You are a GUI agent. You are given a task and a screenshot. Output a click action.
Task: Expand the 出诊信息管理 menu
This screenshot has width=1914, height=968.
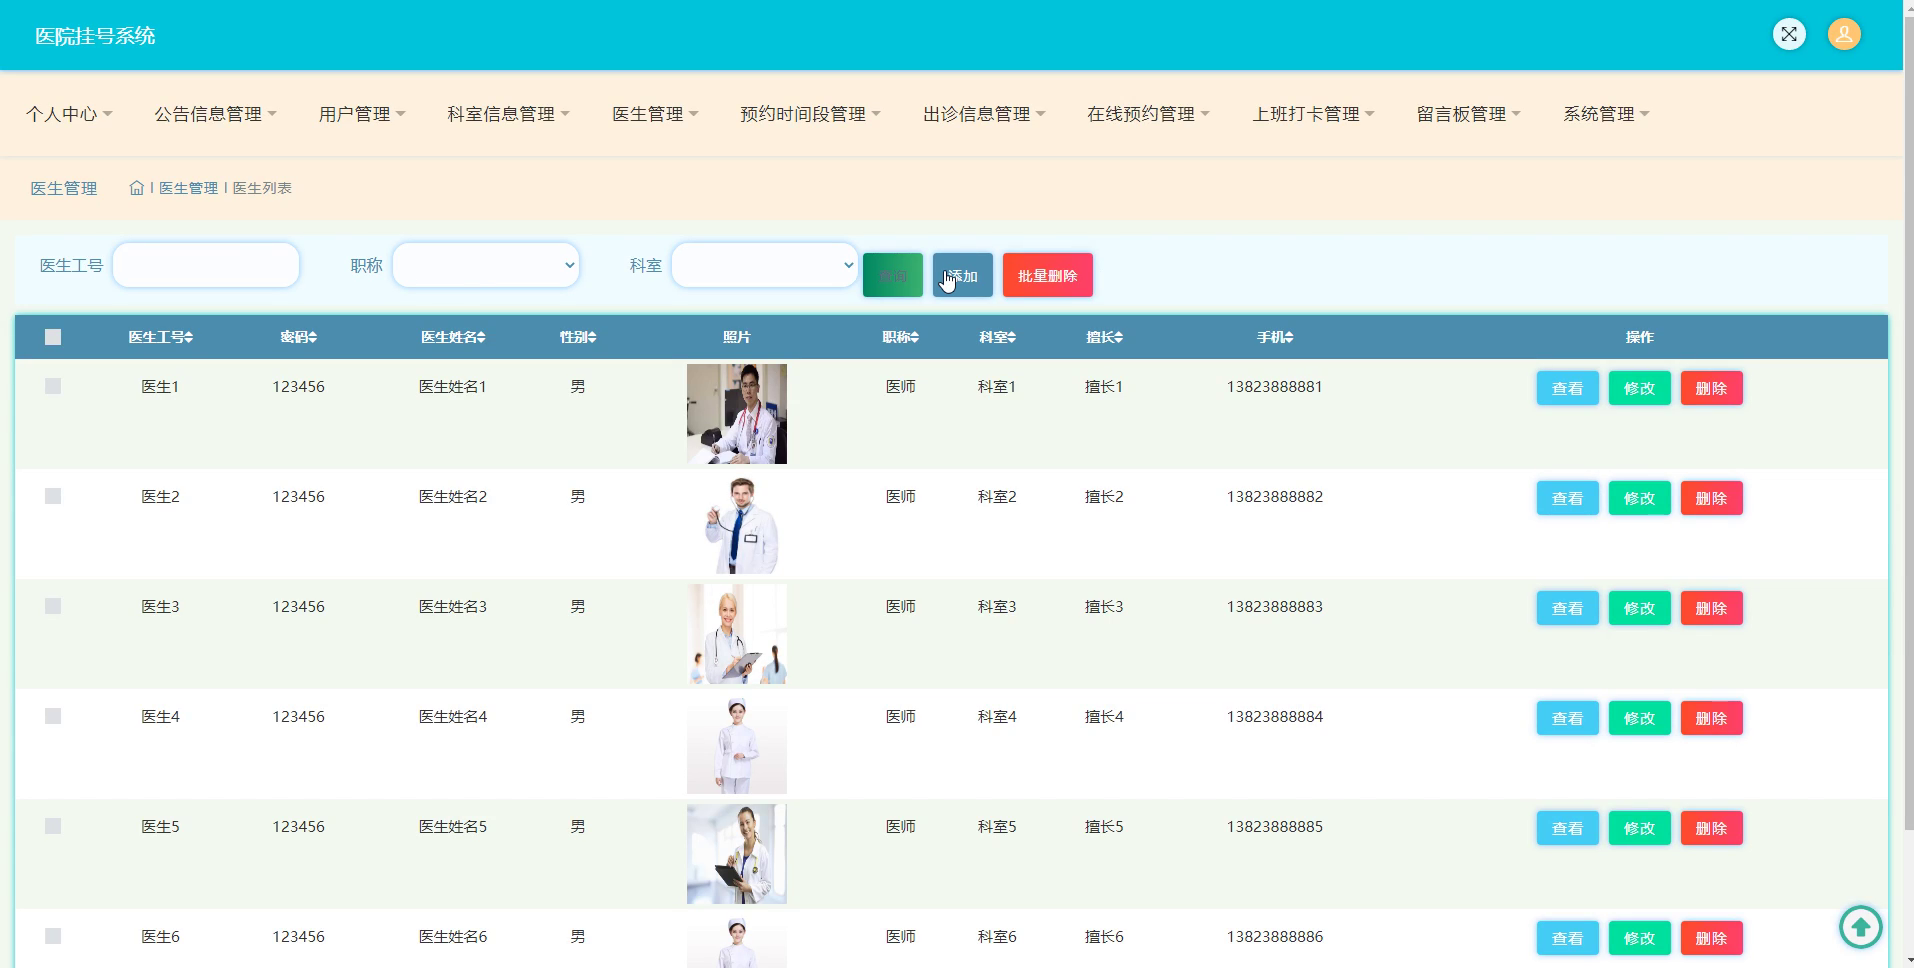point(984,114)
